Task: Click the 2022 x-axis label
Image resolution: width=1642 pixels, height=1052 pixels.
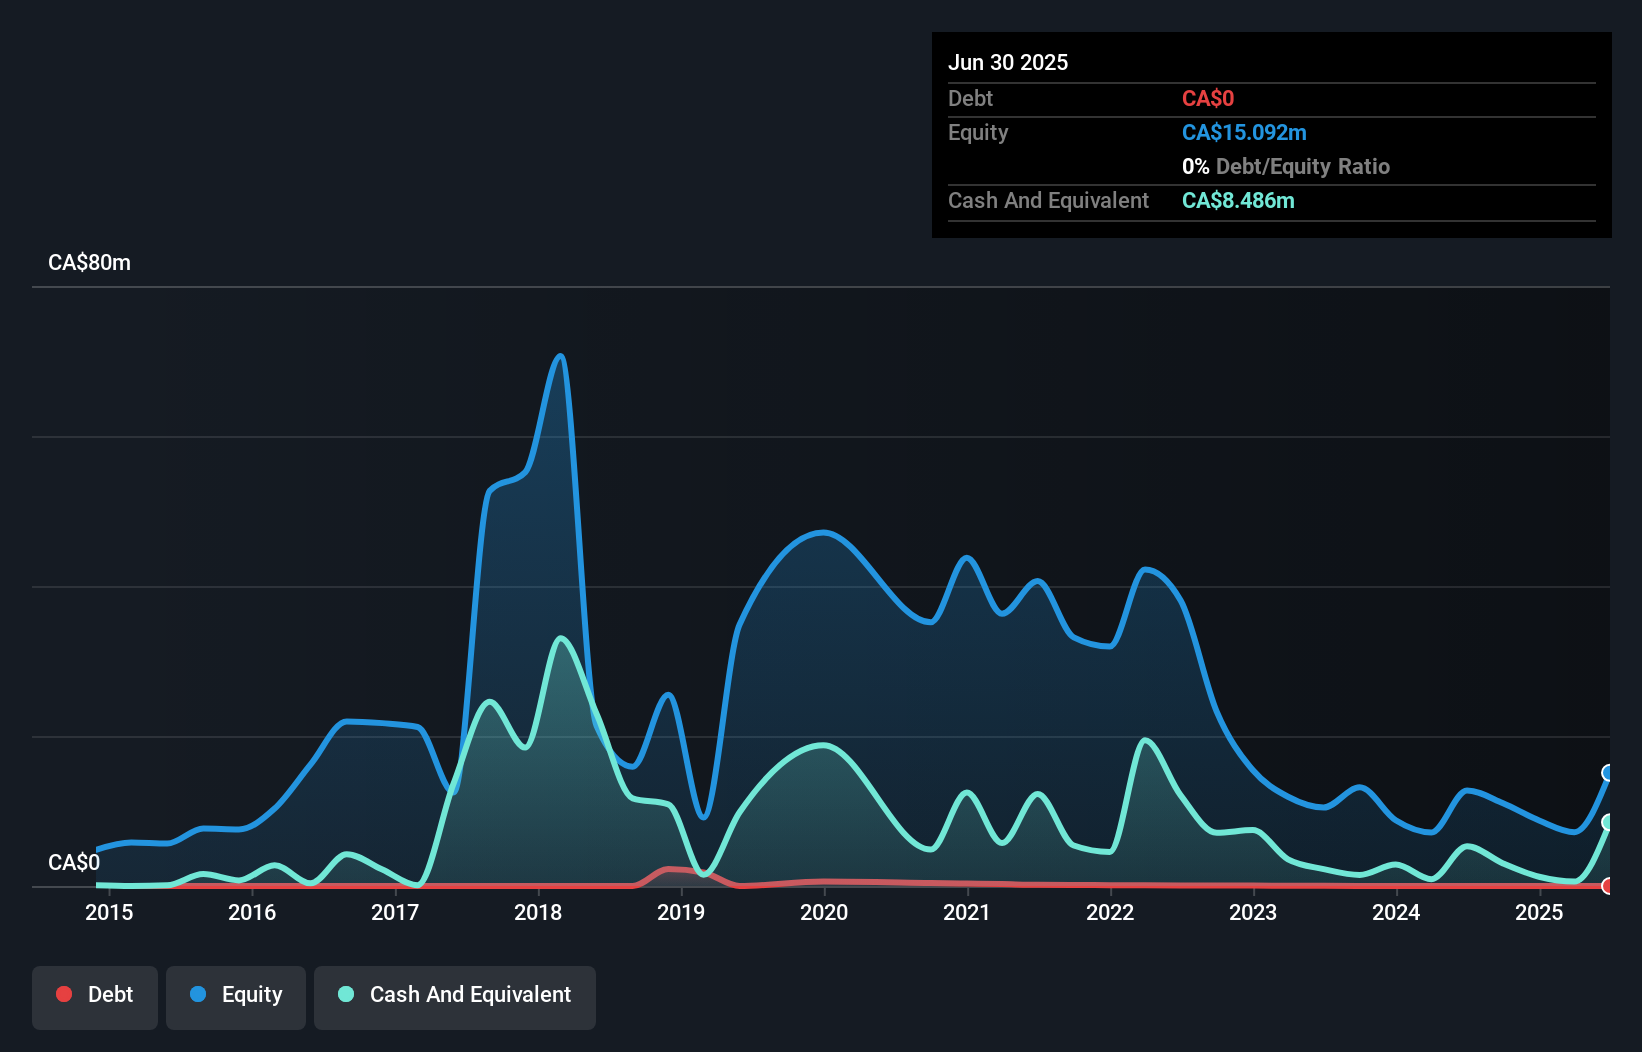Action: click(x=1110, y=912)
